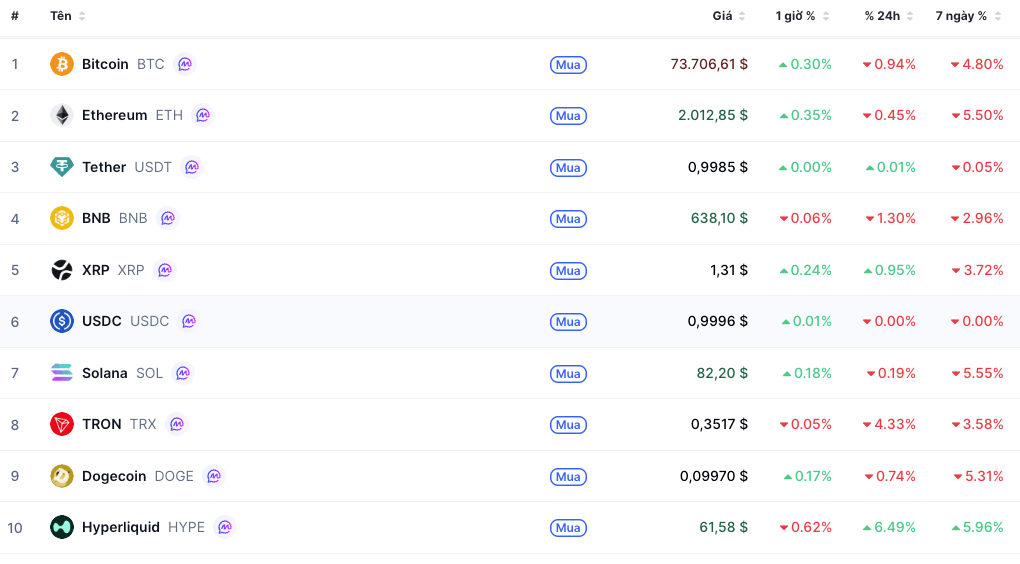Buy BNB with its Mua button
The width and height of the screenshot is (1020, 564).
[x=569, y=219]
